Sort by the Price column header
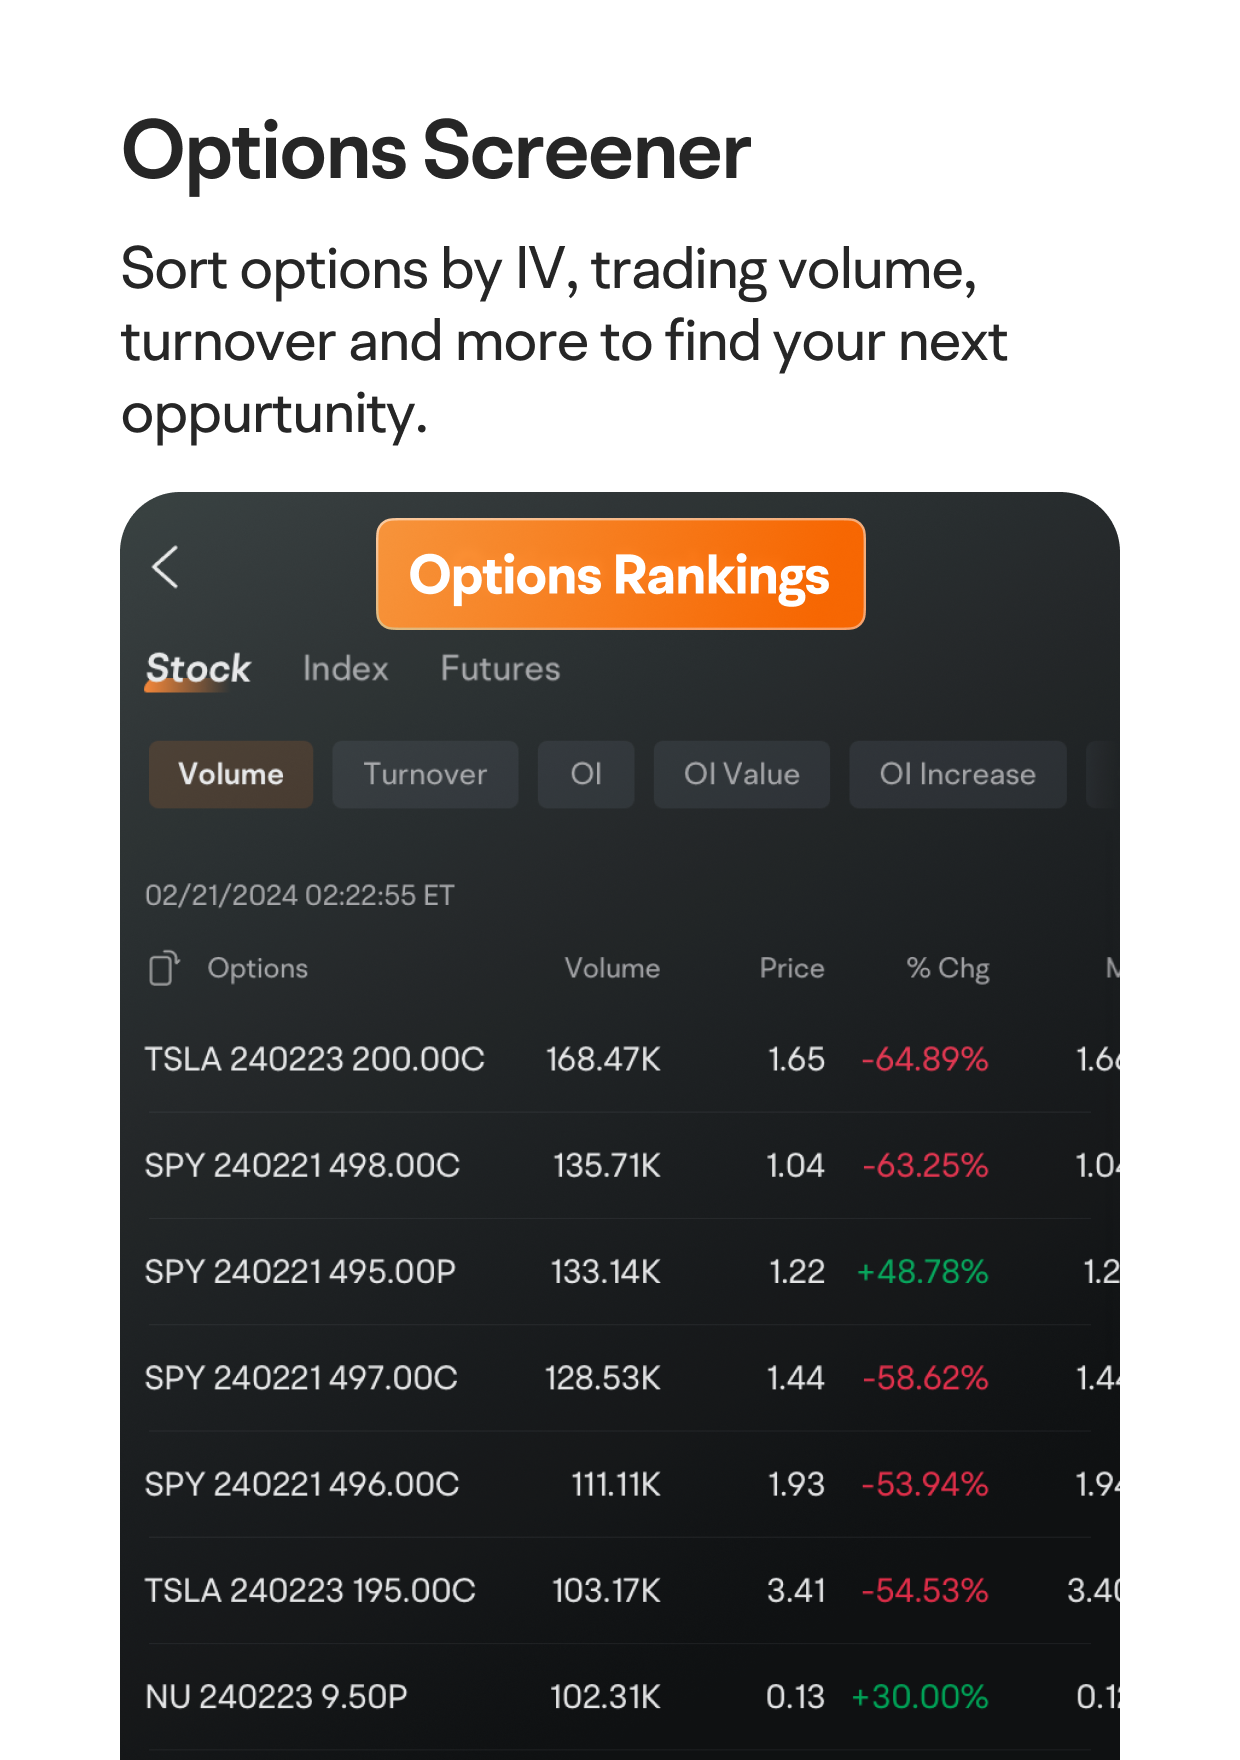The height and width of the screenshot is (1760, 1240). pyautogui.click(x=791, y=968)
